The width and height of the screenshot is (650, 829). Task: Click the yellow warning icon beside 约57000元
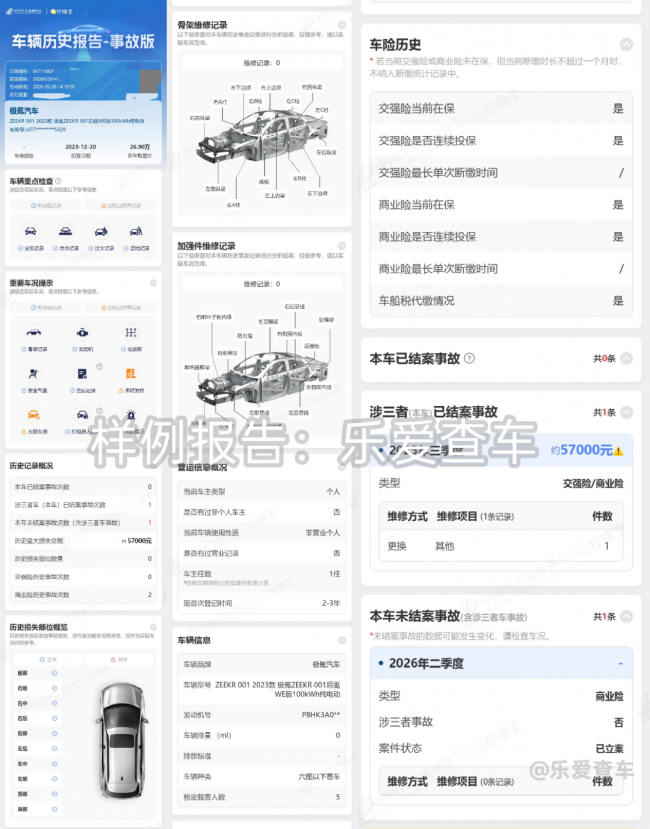click(x=619, y=451)
